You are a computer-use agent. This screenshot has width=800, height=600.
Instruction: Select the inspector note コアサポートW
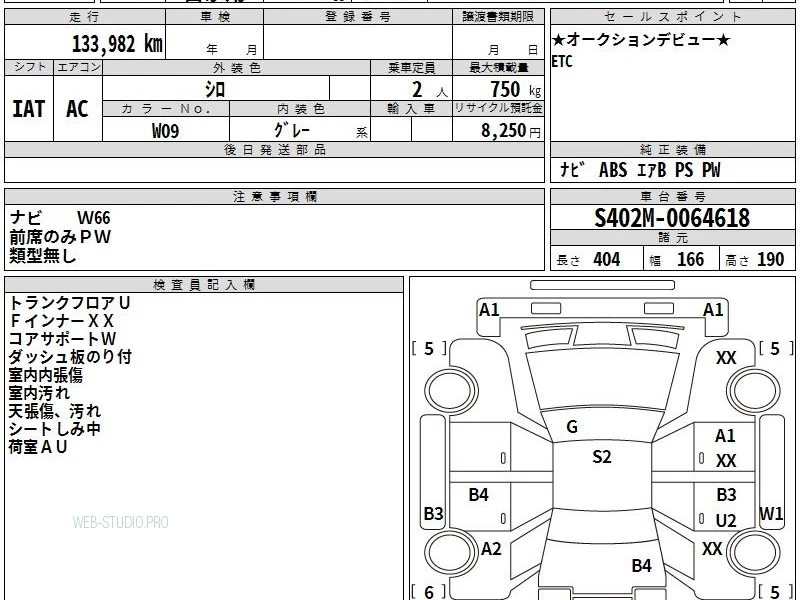tap(62, 339)
